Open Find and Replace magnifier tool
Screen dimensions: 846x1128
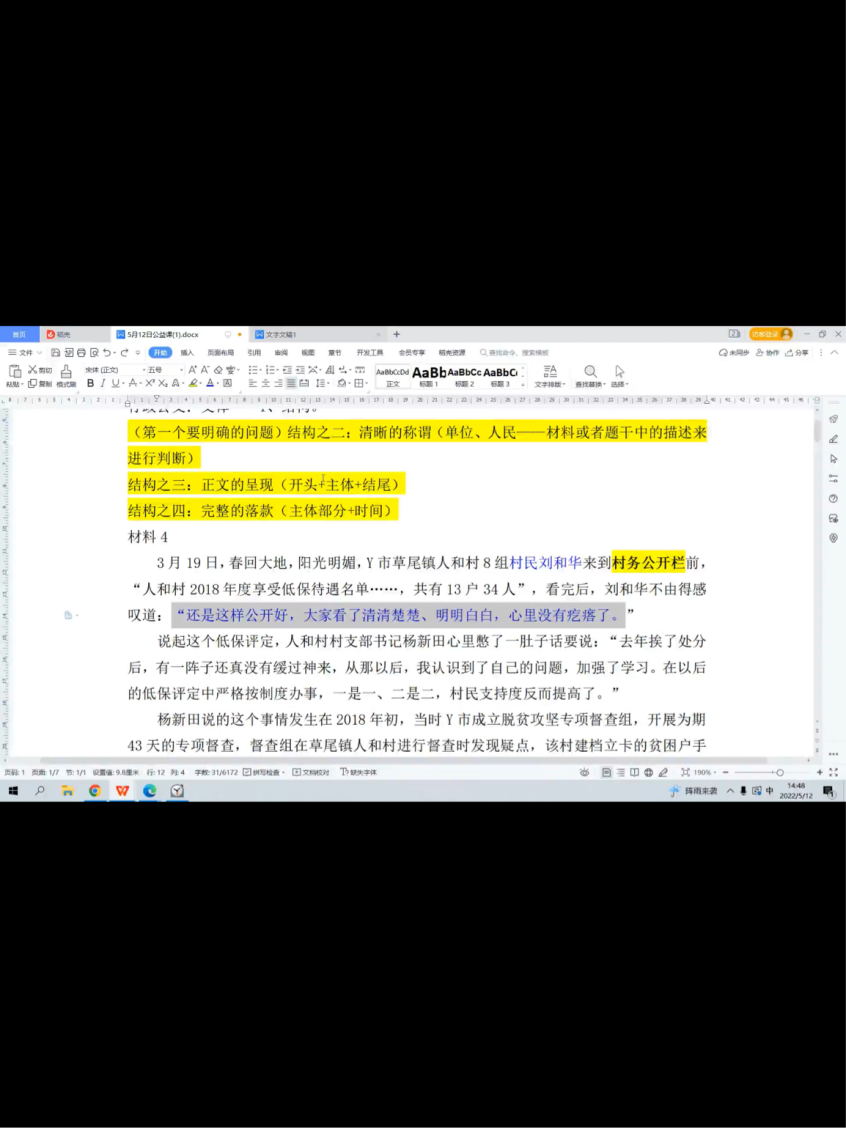click(x=590, y=373)
